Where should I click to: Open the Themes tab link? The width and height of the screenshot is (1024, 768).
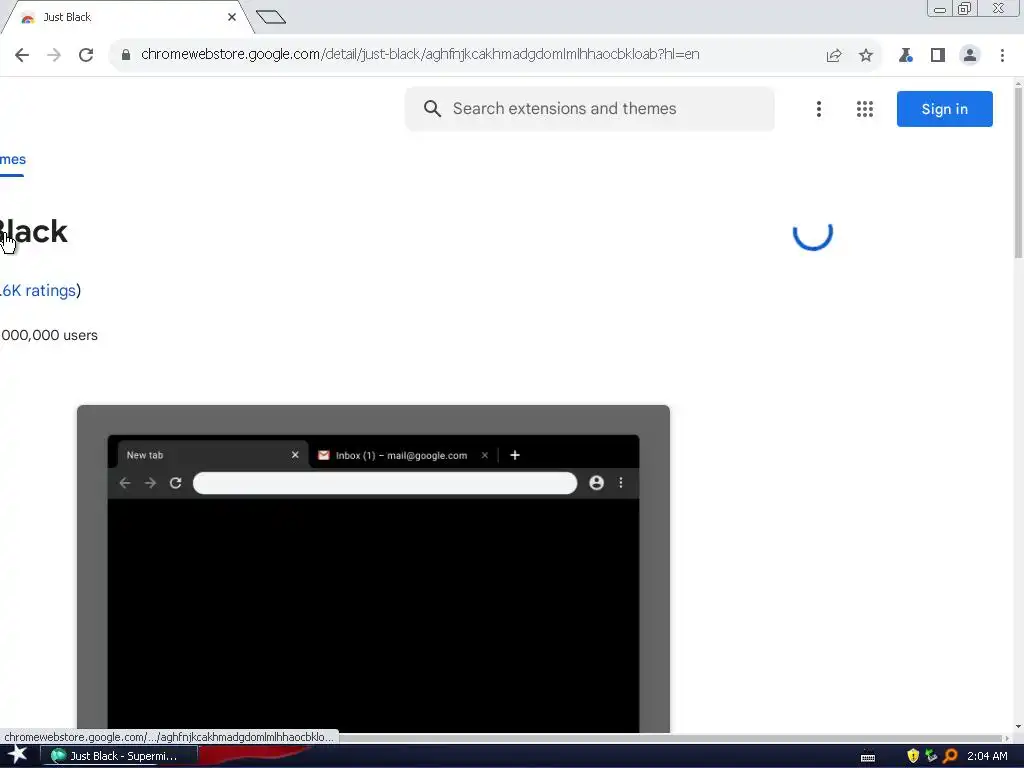coord(12,159)
